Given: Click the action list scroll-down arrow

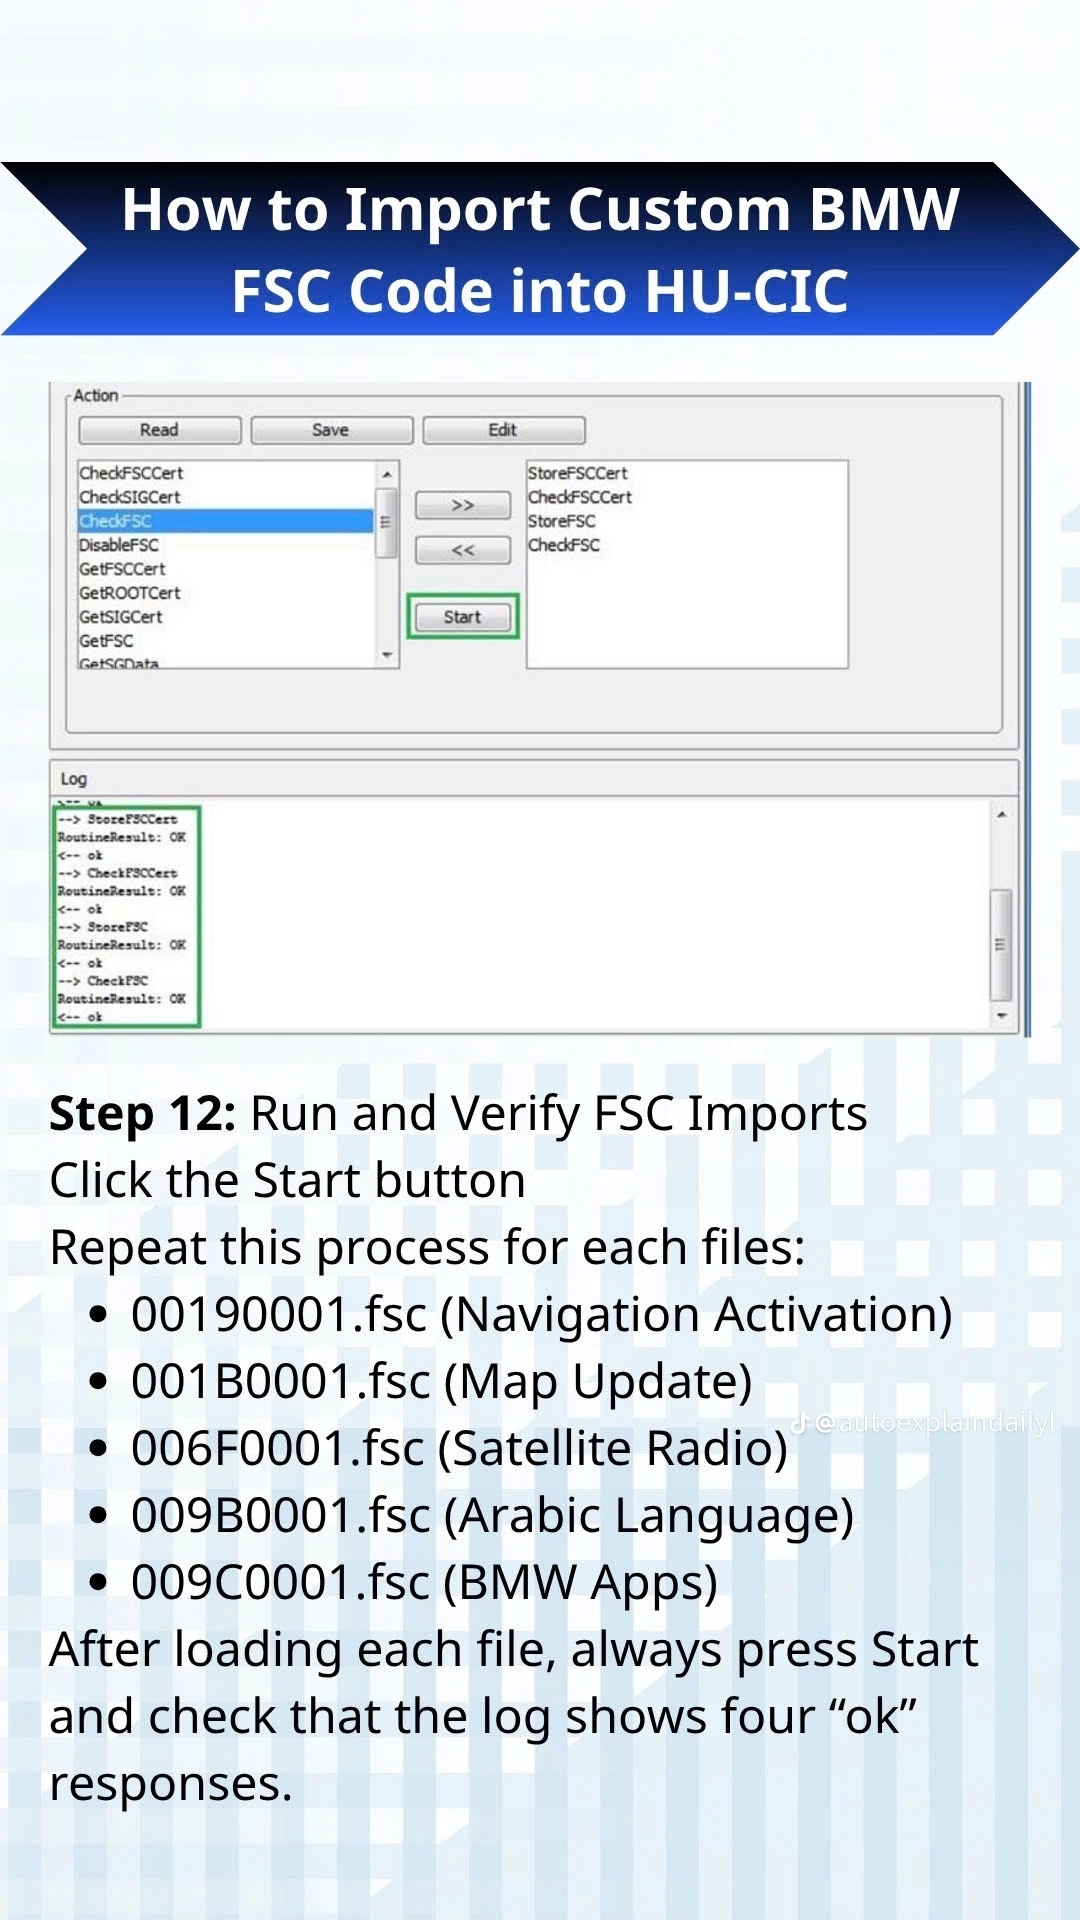Looking at the screenshot, I should tap(387, 656).
